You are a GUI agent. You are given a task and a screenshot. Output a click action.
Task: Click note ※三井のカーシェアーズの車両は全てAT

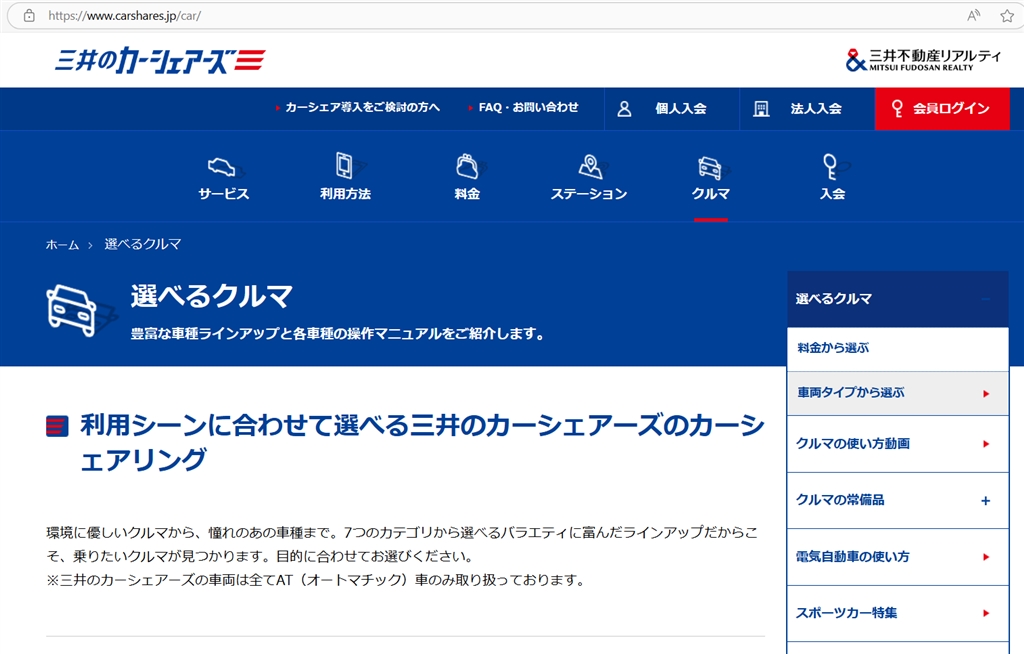(x=317, y=580)
